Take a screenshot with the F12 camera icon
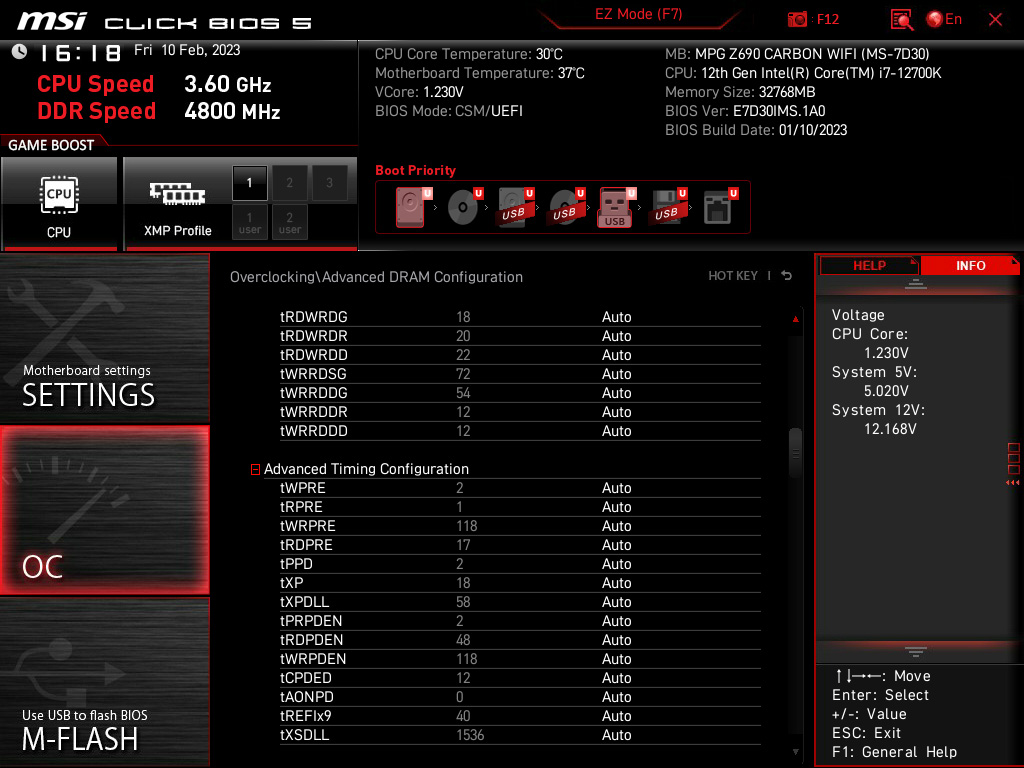 pos(797,20)
